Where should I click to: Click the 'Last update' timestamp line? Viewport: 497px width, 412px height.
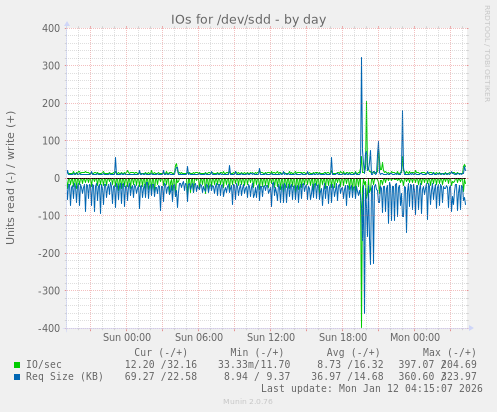[372, 389]
